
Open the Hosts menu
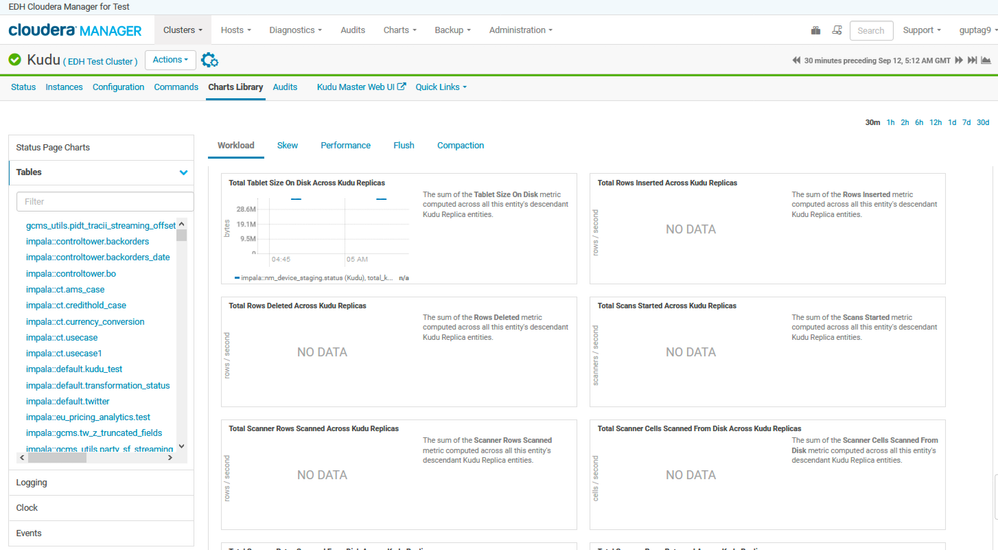(x=235, y=30)
